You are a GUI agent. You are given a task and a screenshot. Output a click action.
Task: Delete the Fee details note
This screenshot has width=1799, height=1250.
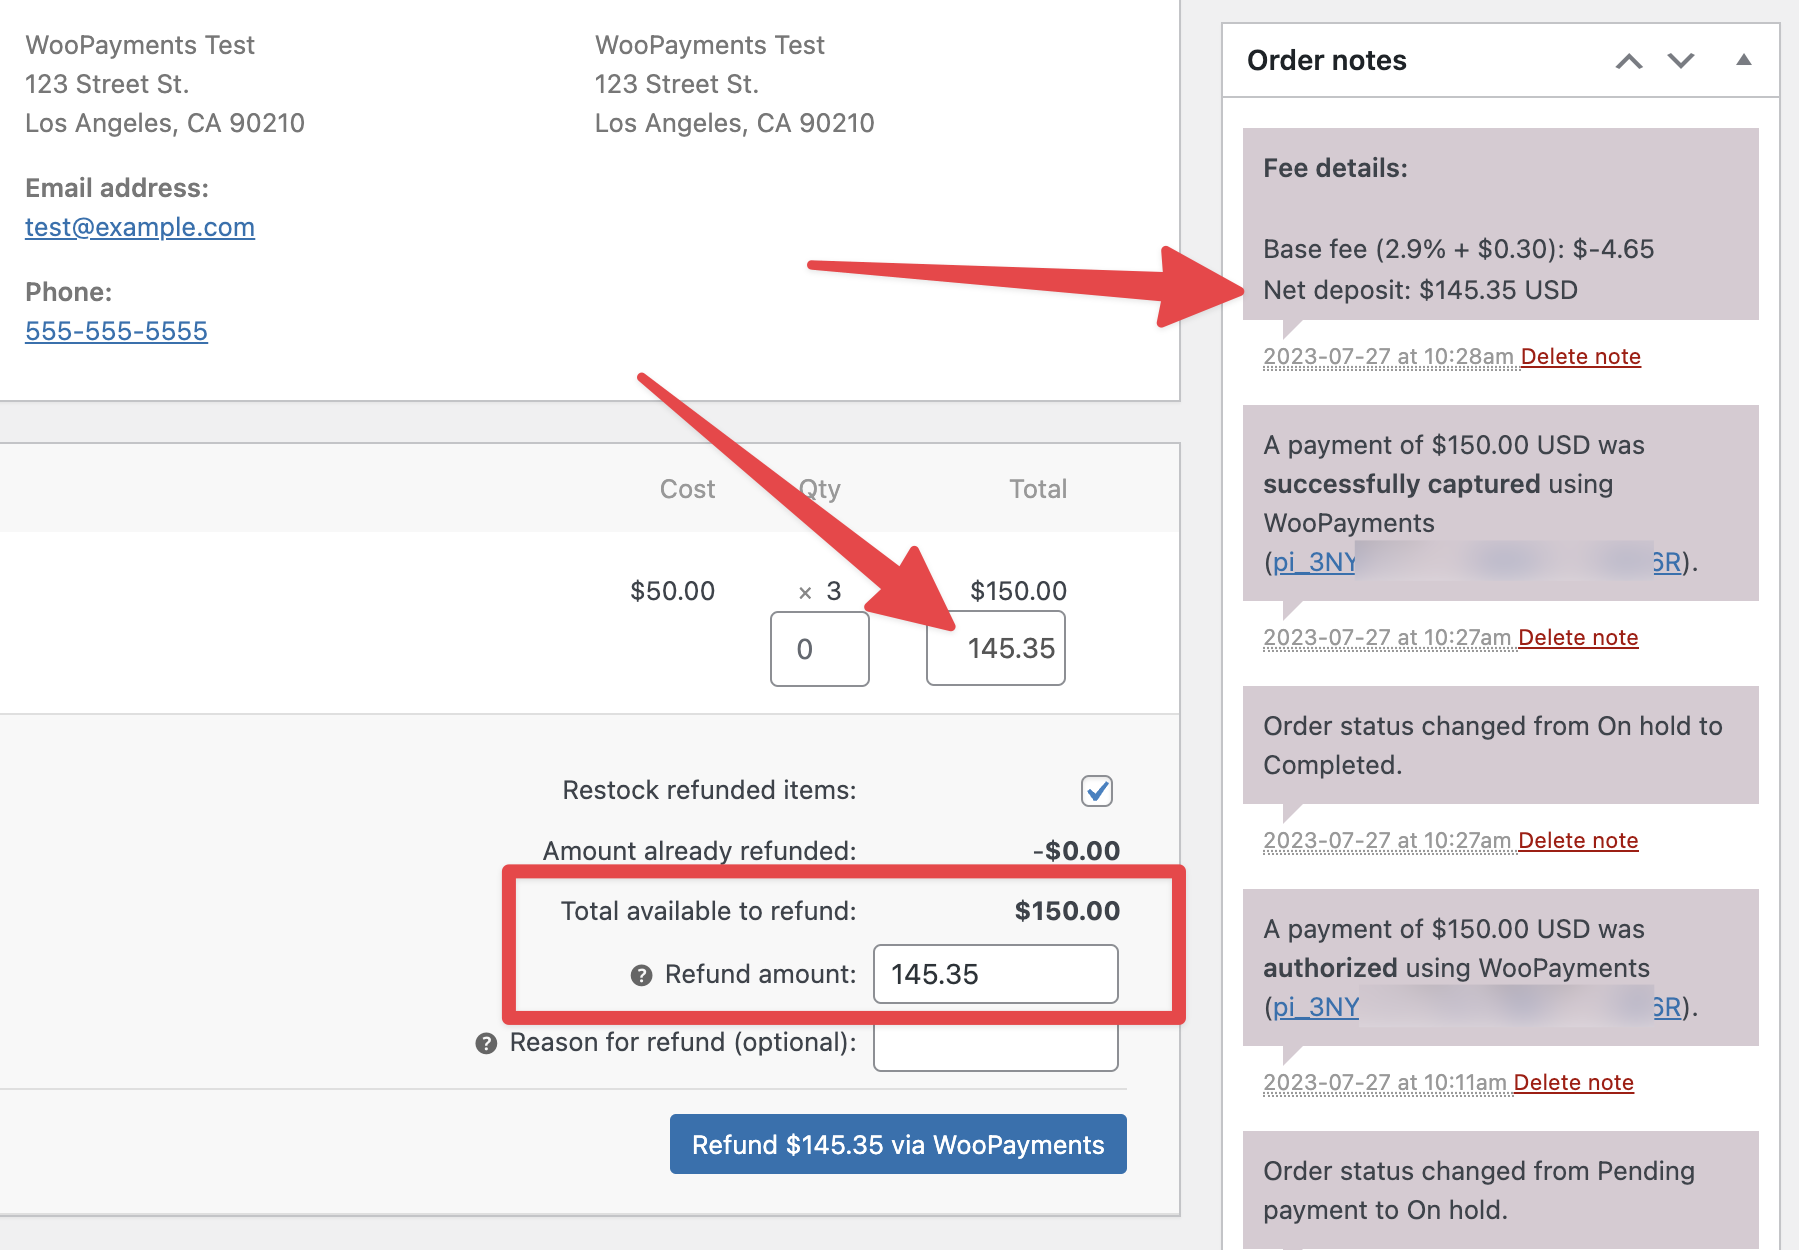click(x=1581, y=357)
